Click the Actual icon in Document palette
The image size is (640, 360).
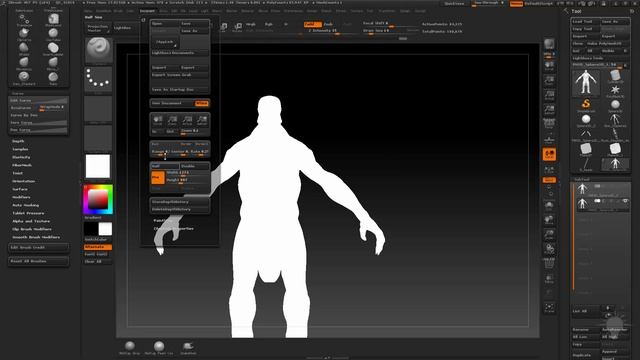tap(187, 120)
